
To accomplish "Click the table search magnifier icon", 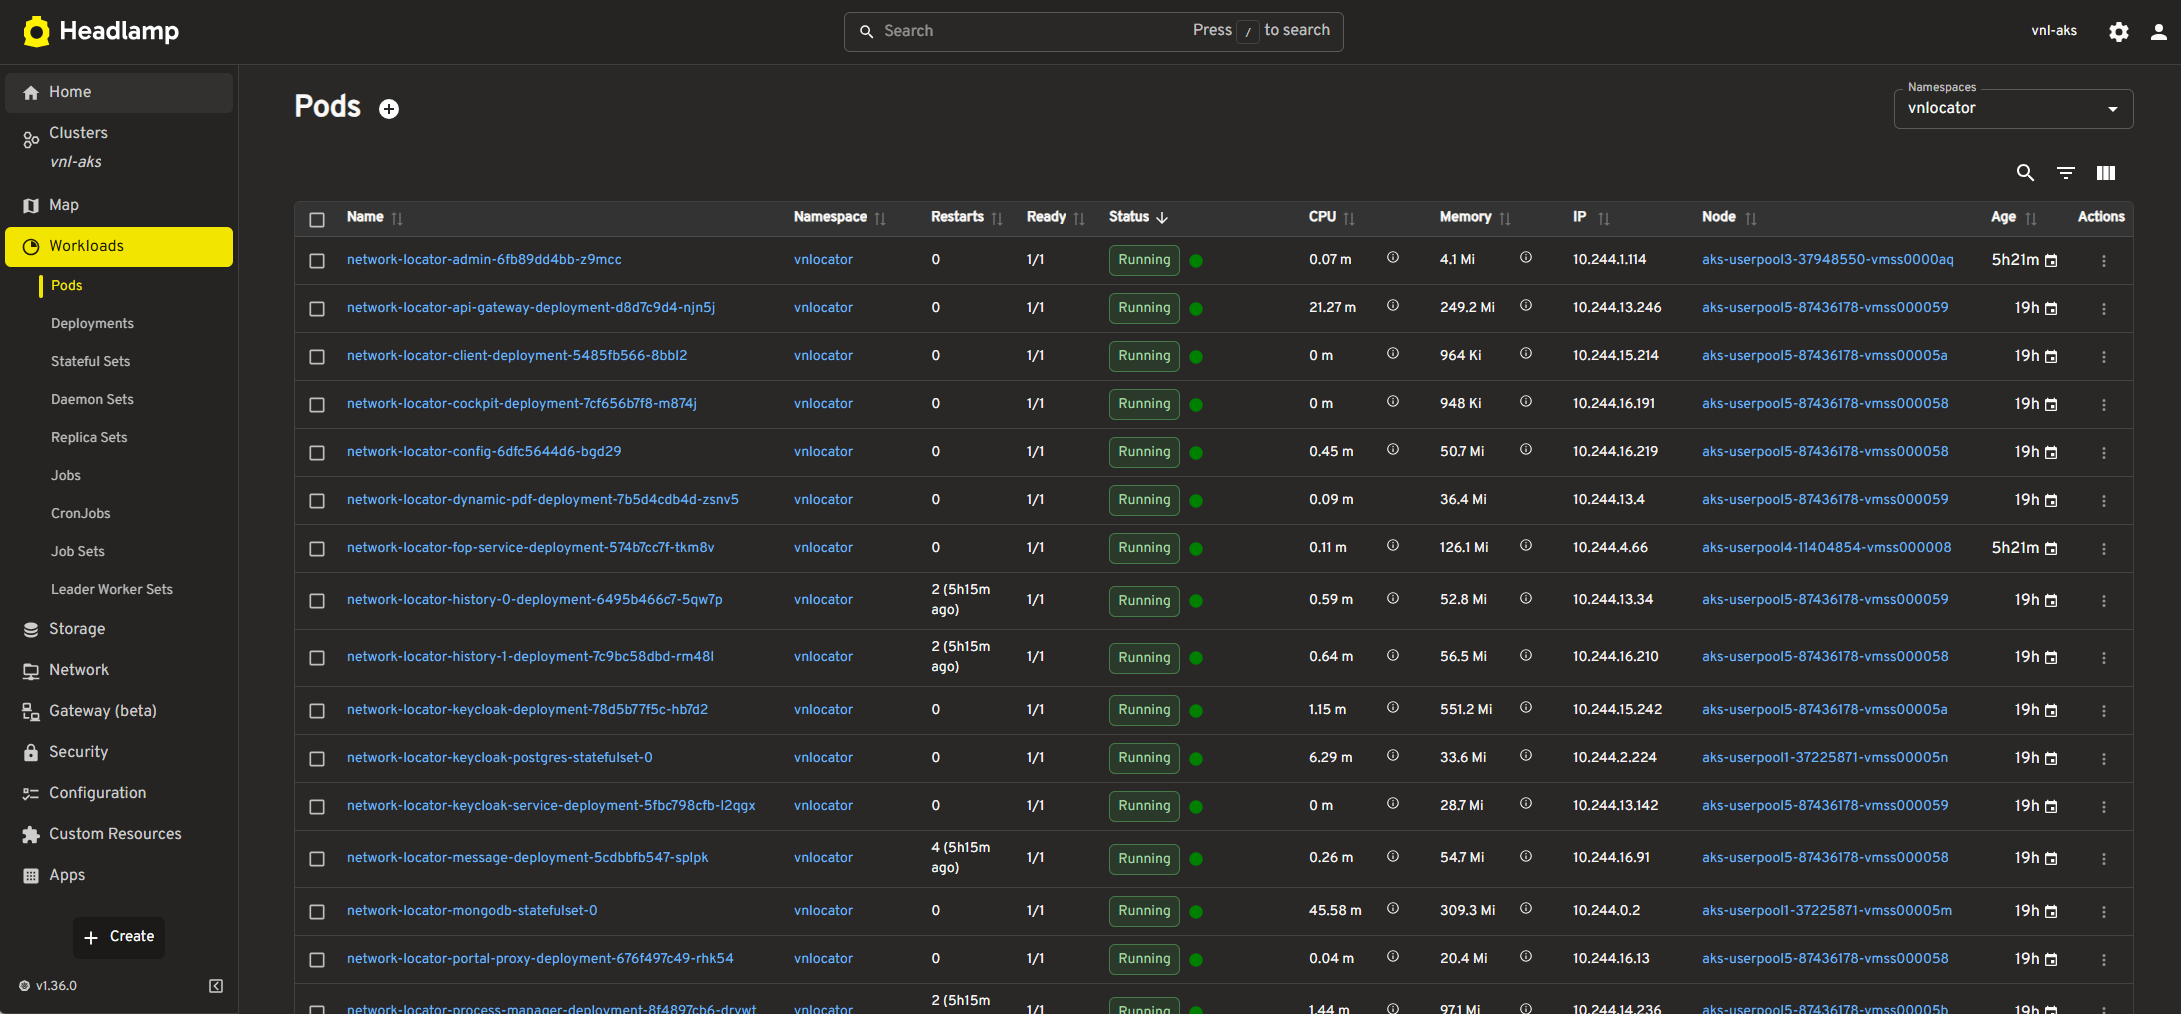I will click(x=2025, y=173).
